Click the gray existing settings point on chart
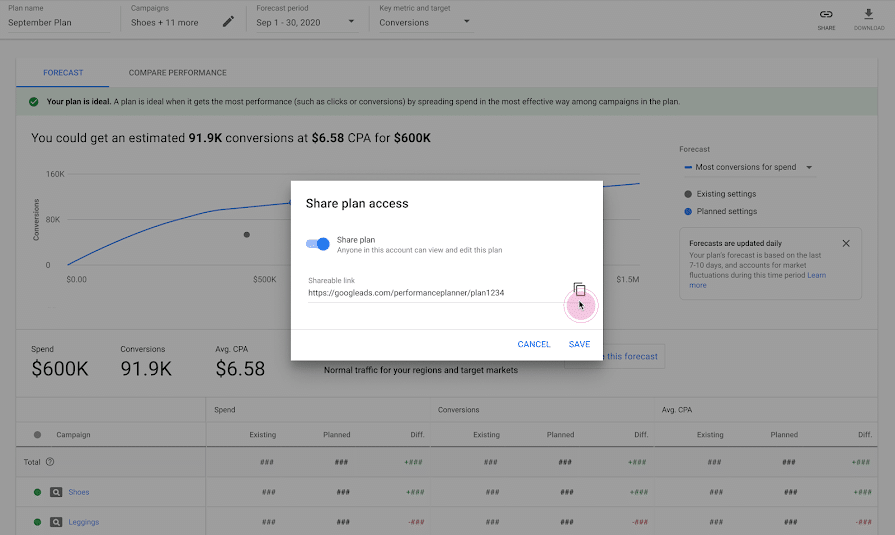Viewport: 895px width, 535px height. [247, 235]
